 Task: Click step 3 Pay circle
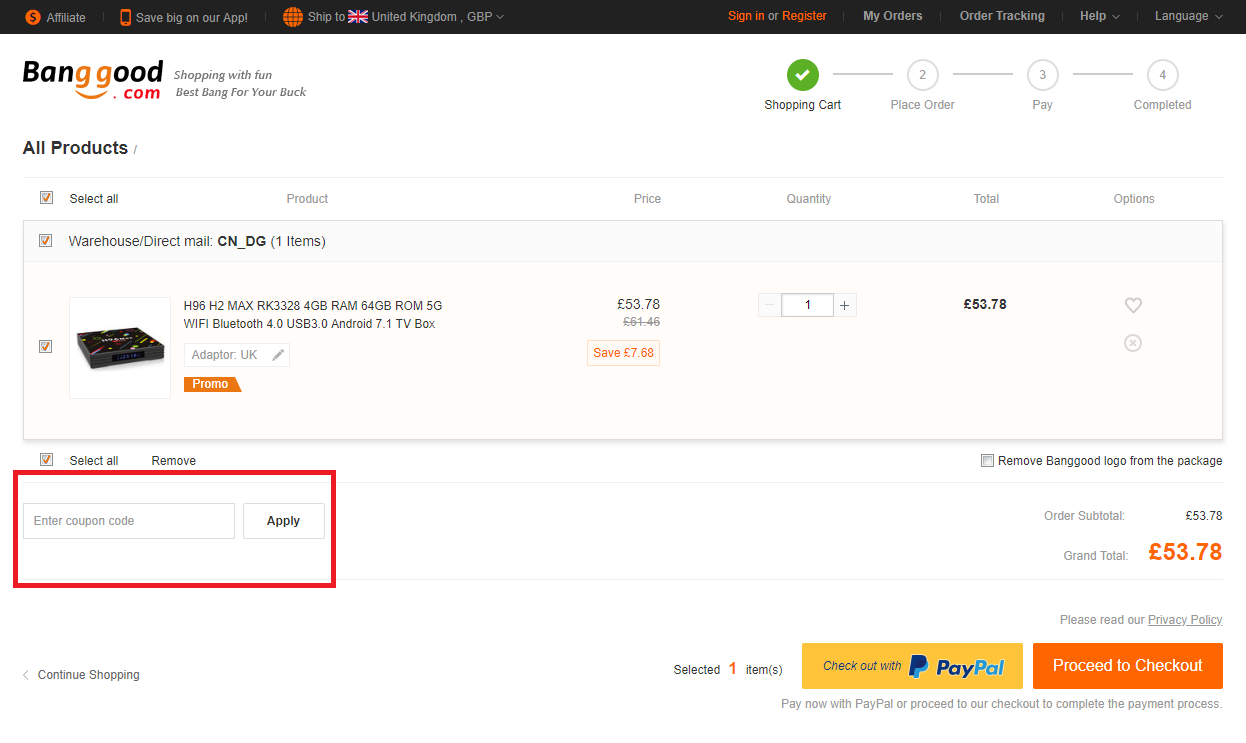tap(1043, 75)
